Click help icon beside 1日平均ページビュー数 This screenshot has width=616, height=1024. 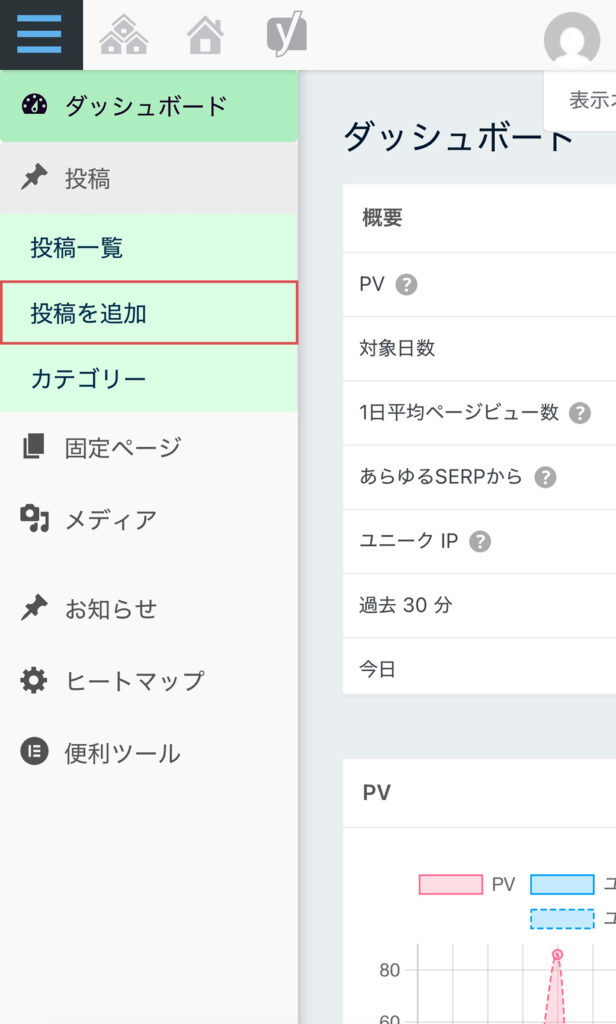pyautogui.click(x=580, y=413)
